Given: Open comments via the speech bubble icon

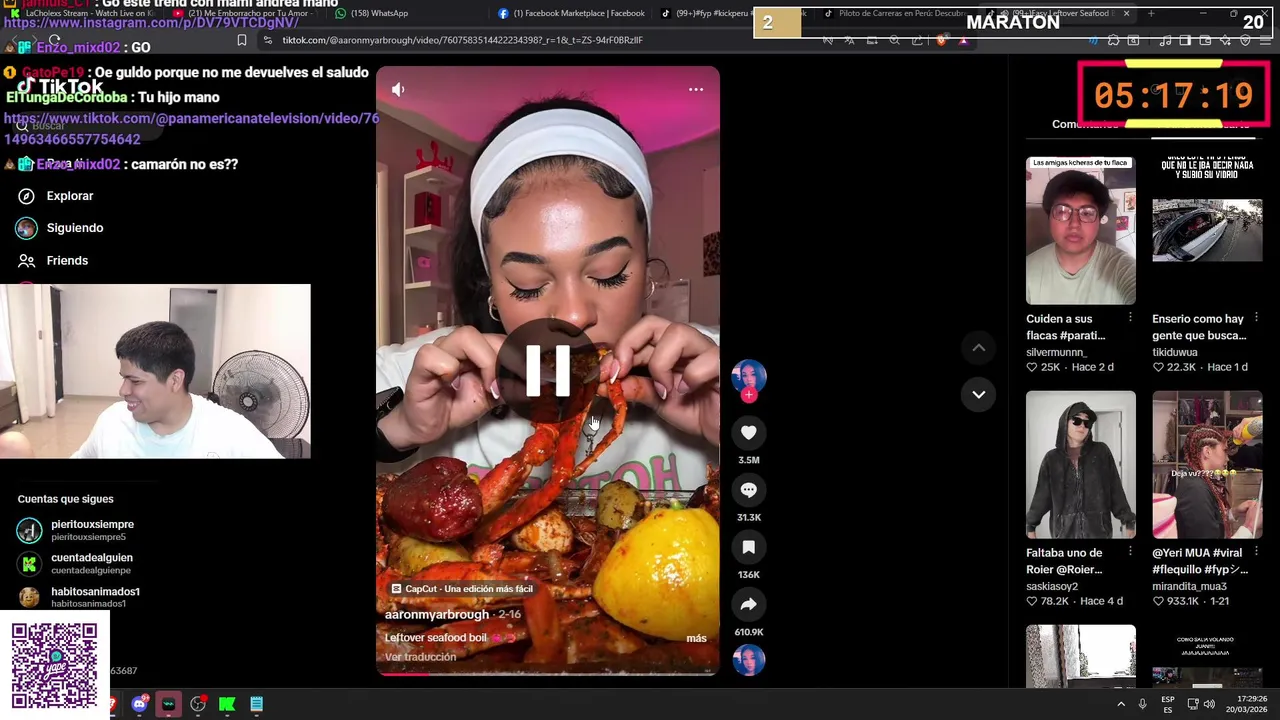Looking at the screenshot, I should click(748, 490).
